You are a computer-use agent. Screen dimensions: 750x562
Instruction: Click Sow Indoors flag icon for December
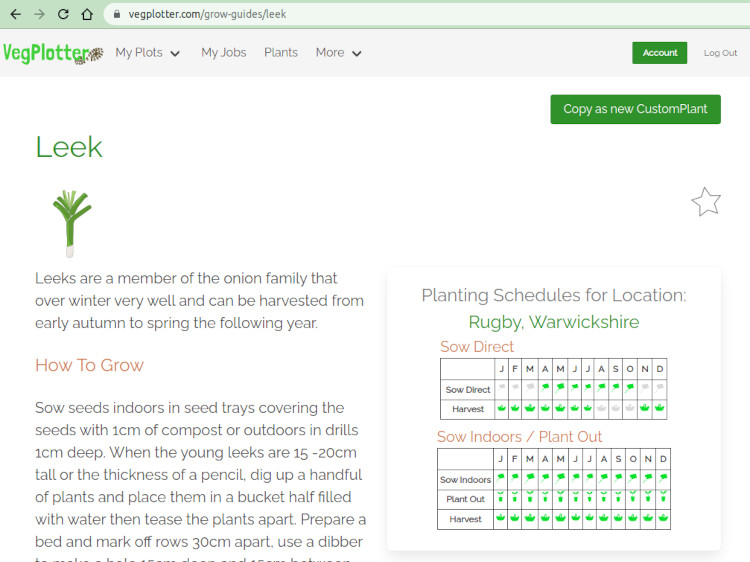tap(663, 477)
